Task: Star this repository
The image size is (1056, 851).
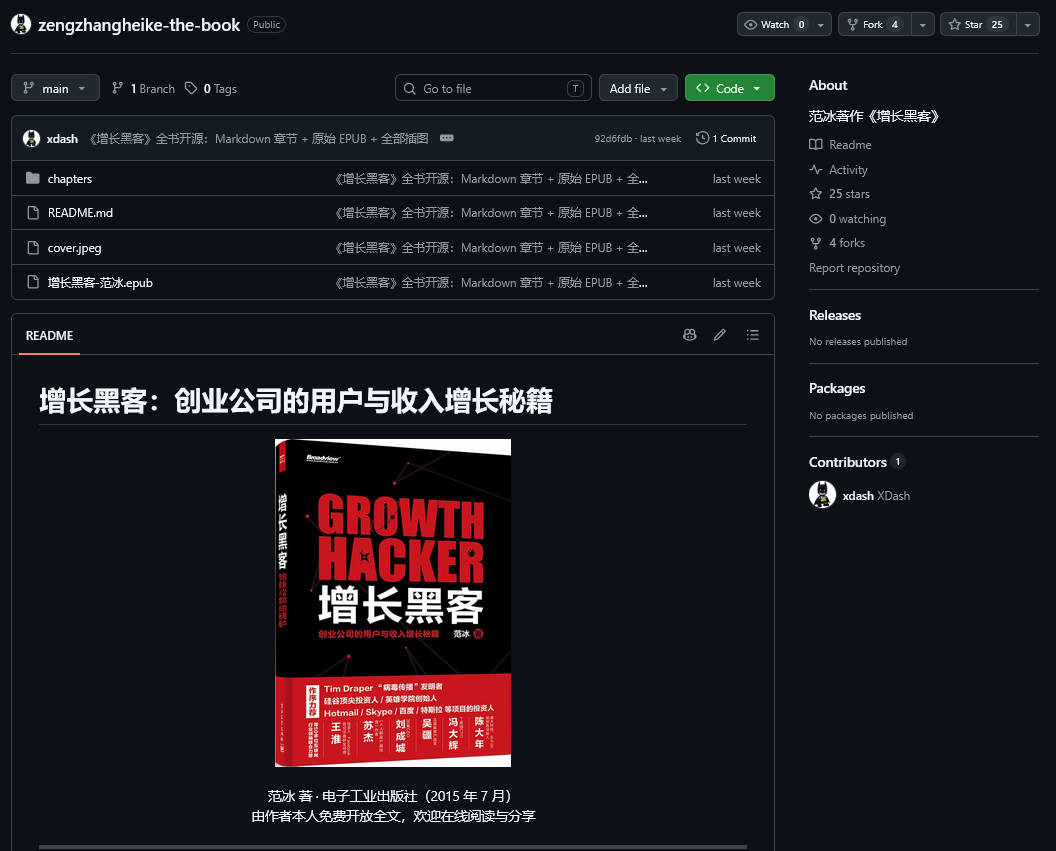Action: (978, 24)
